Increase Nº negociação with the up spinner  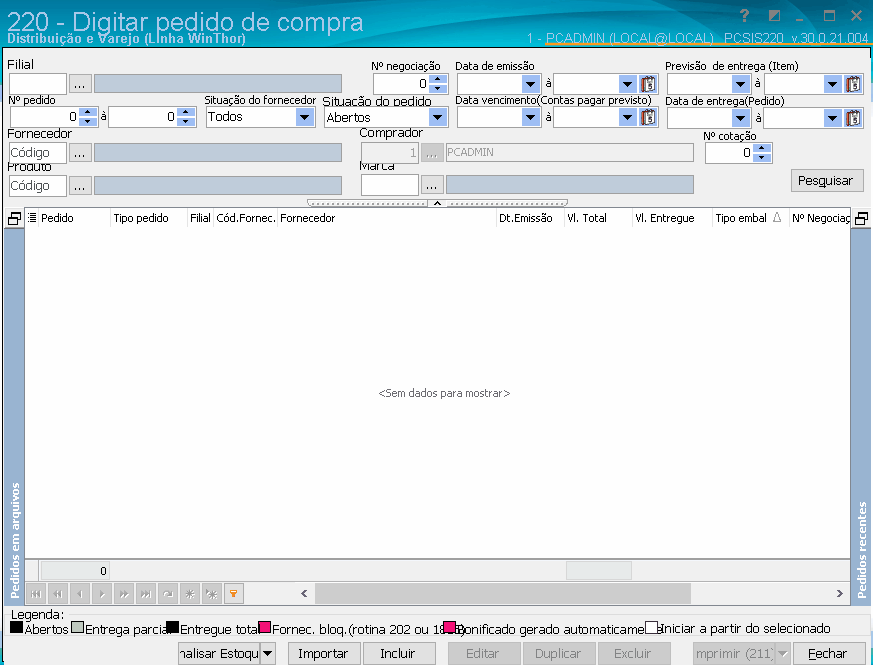coord(438,80)
